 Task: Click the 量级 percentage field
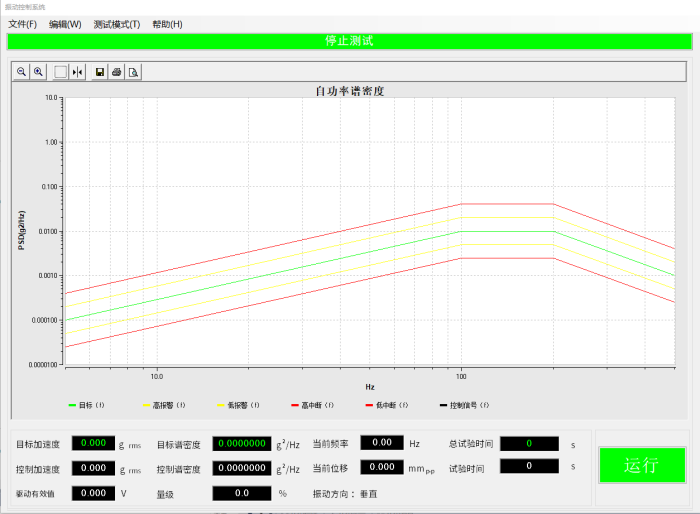pos(241,493)
